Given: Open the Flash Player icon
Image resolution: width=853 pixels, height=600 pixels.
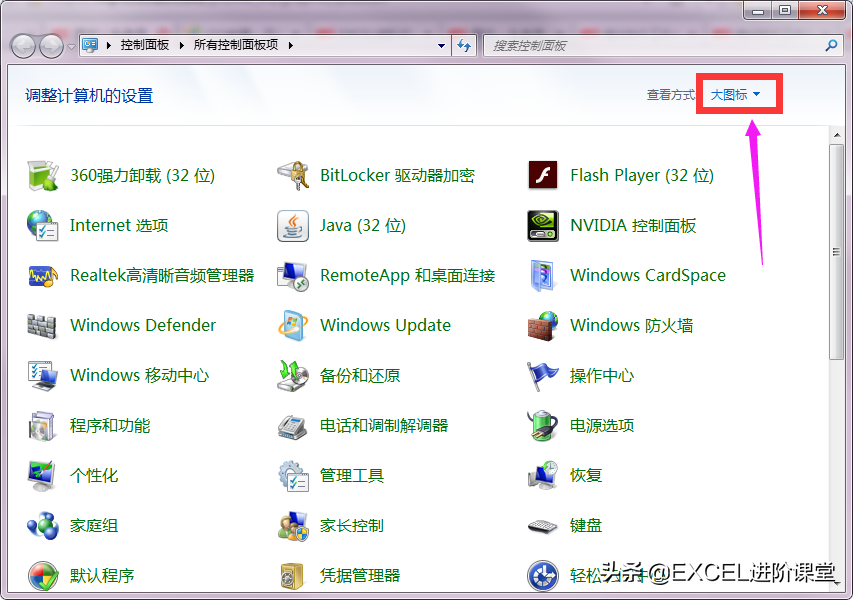Looking at the screenshot, I should pos(542,175).
